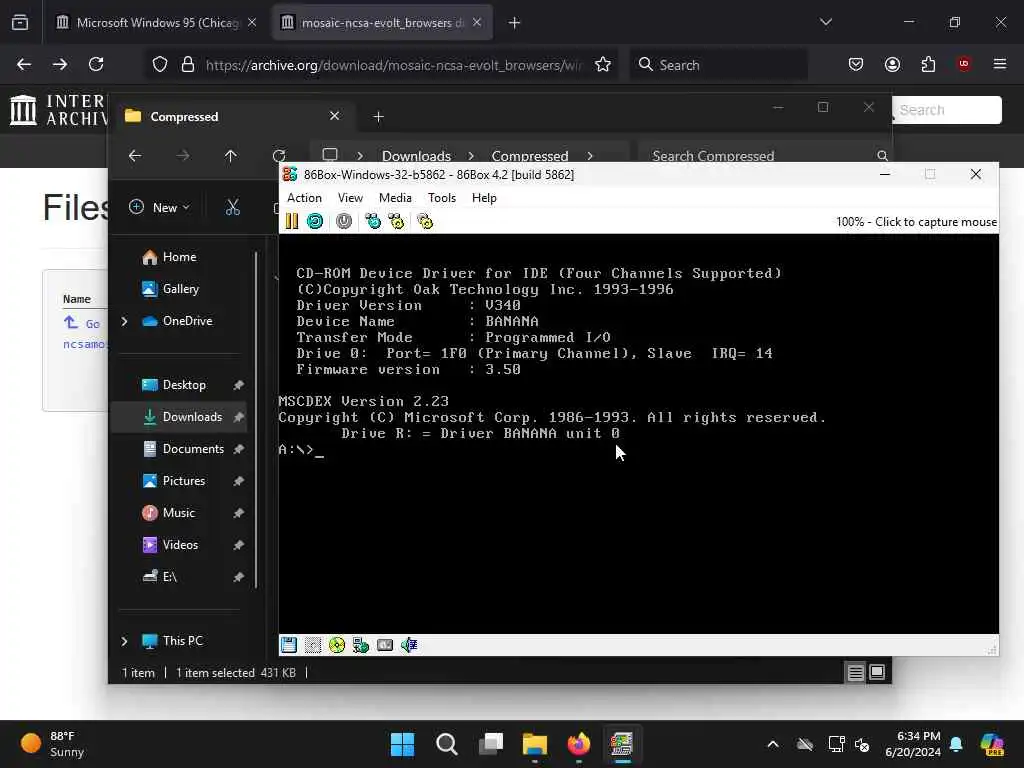Screen dimensions: 1024x768
Task: Open Firefox's list all tabs dropdown
Action: (826, 22)
